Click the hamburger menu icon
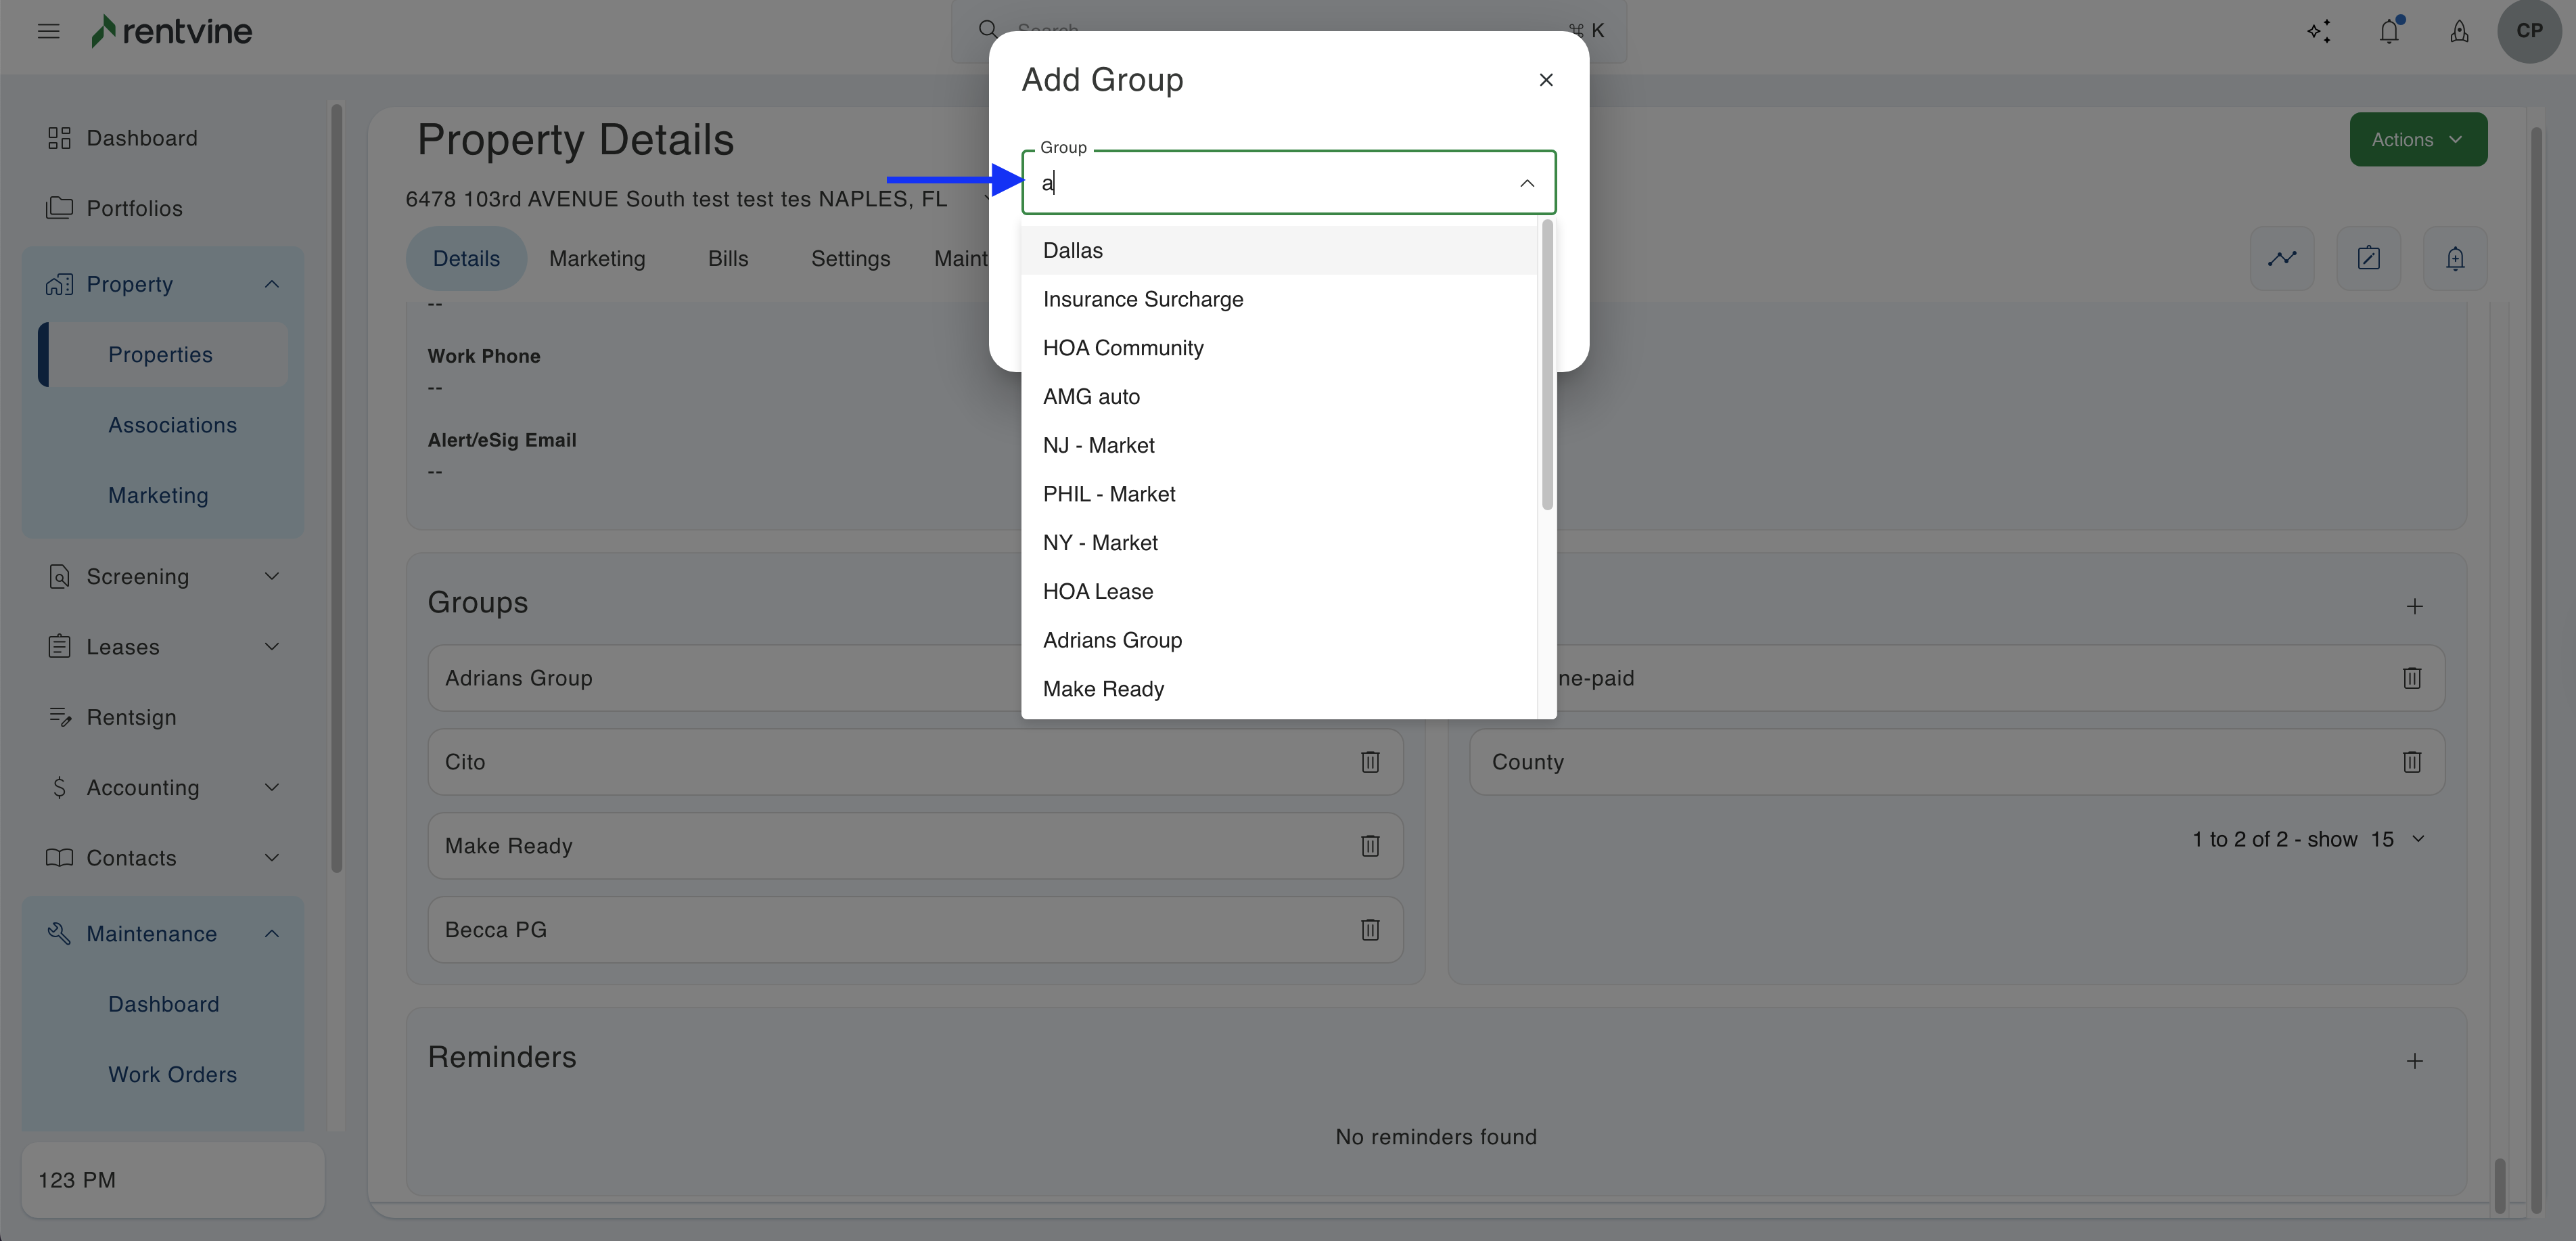The width and height of the screenshot is (2576, 1241). 48,31
